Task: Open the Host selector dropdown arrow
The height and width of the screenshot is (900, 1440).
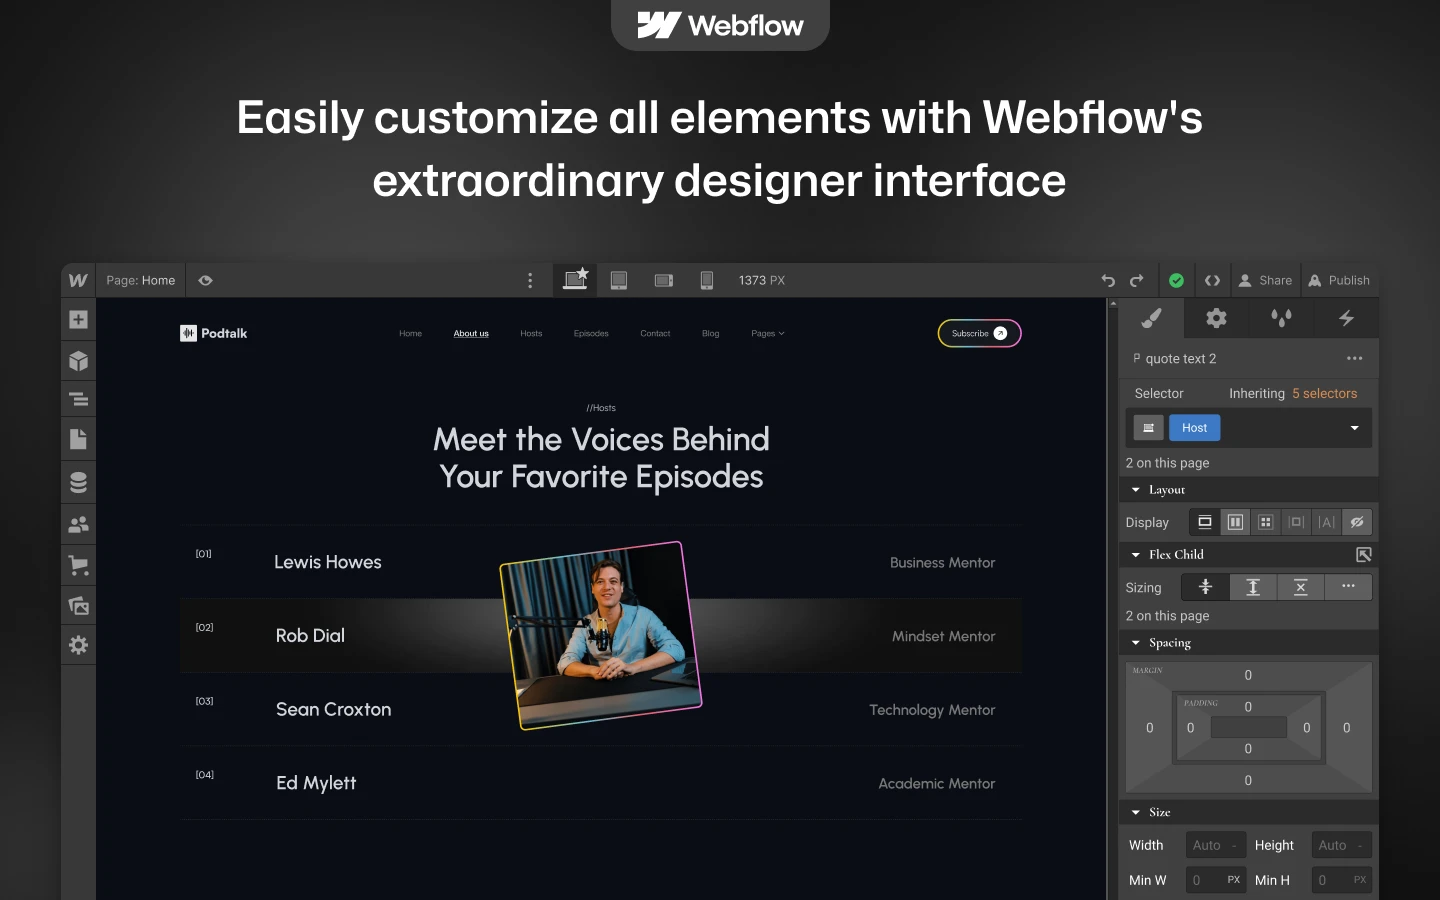Action: tap(1354, 428)
